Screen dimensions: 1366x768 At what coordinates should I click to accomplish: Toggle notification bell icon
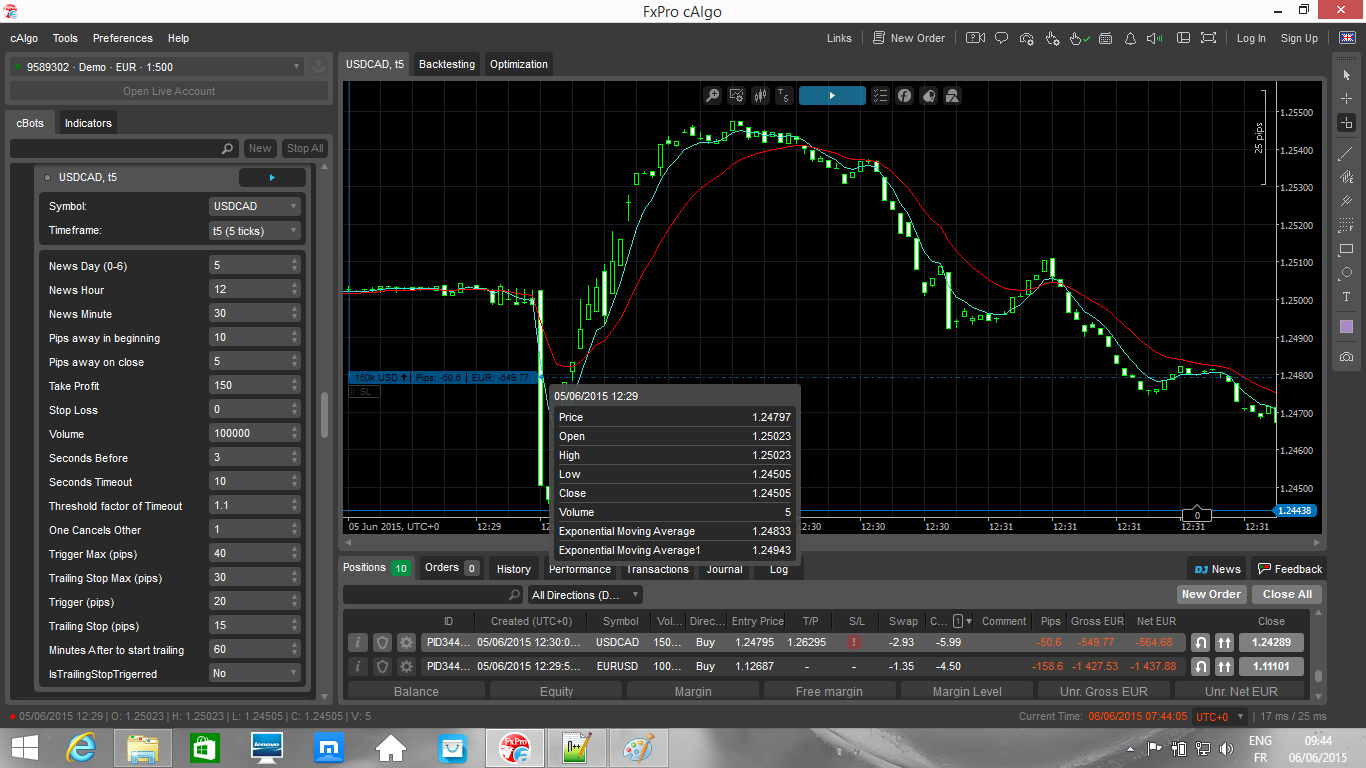[x=1130, y=38]
